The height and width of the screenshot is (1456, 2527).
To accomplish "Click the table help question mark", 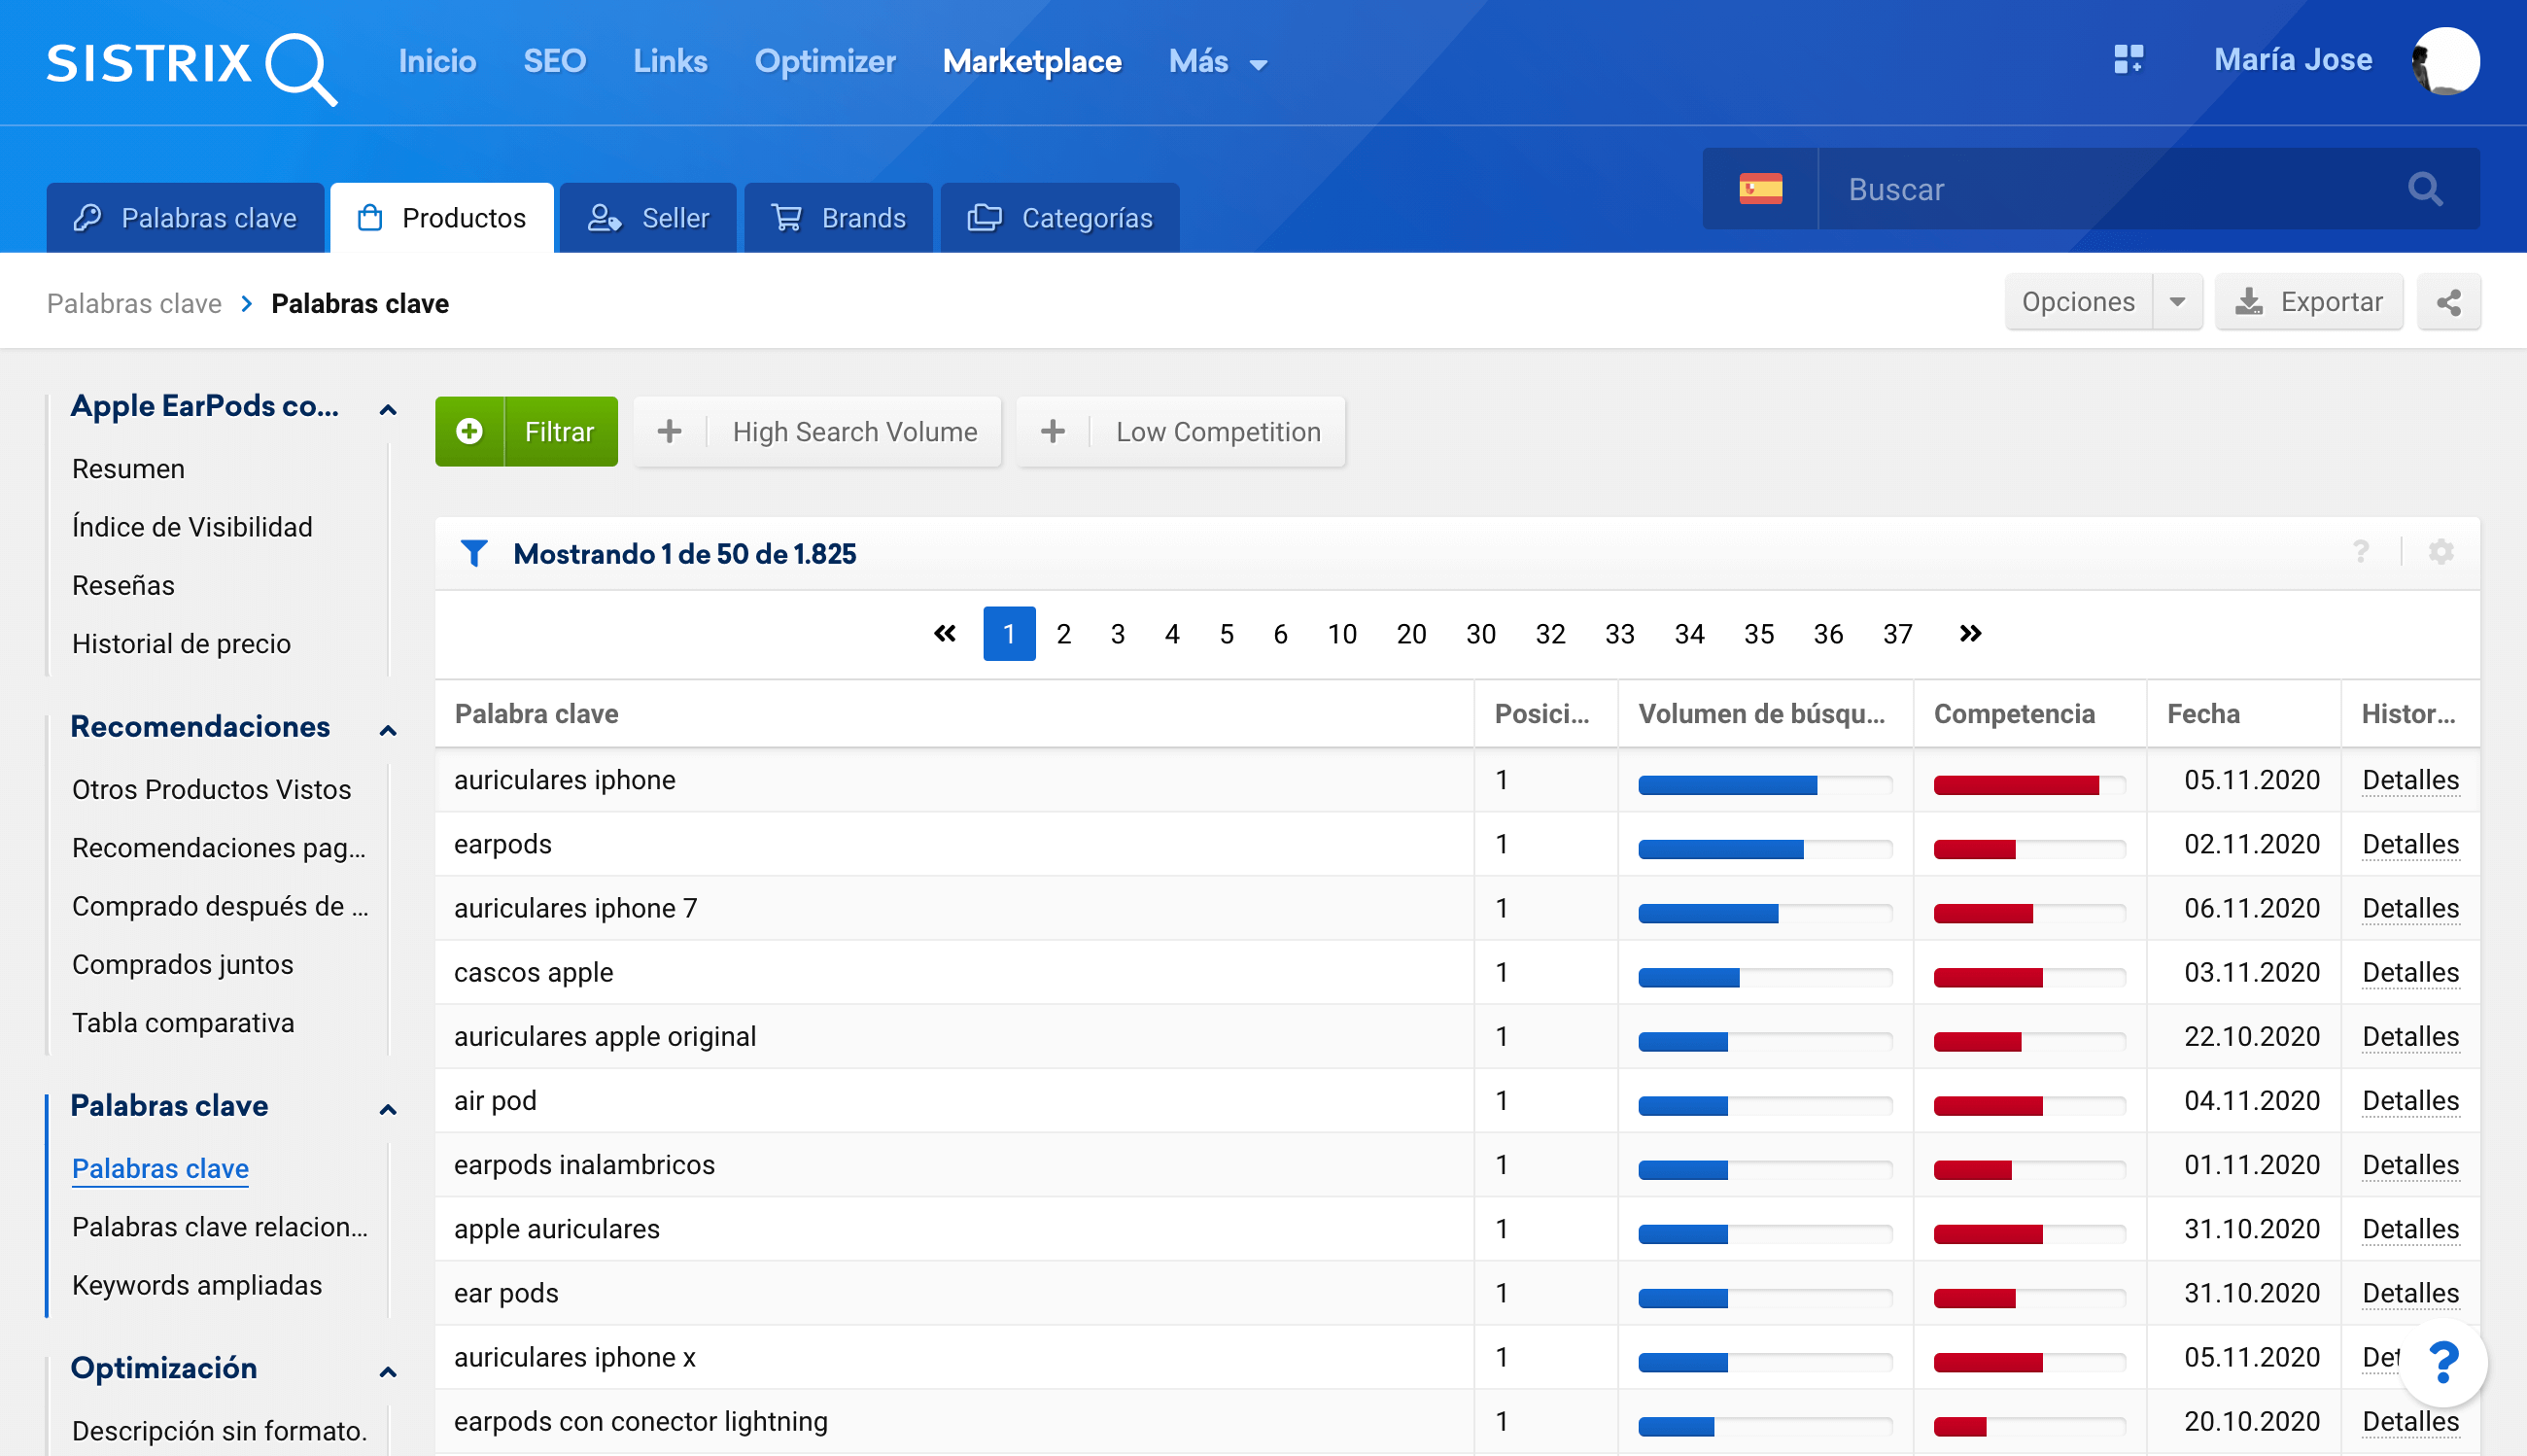I will pos(2361,552).
